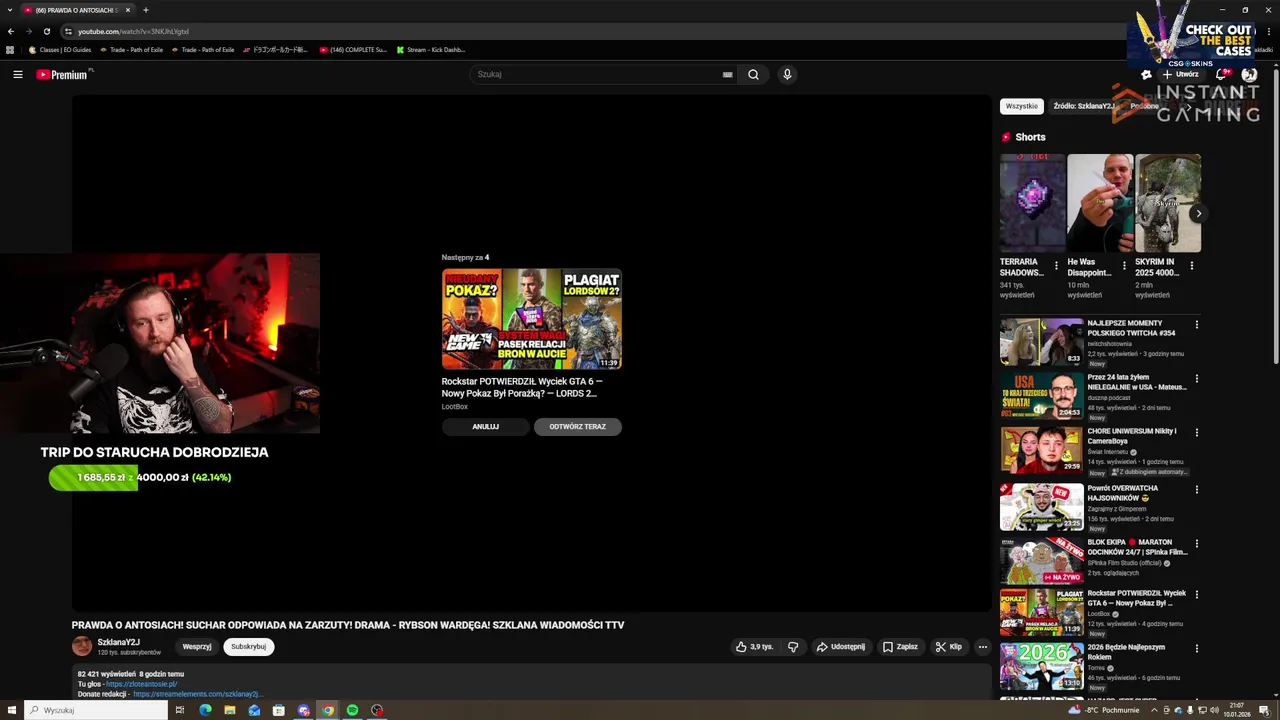This screenshot has height=720, width=1280.
Task: Click the Udostępnij share button
Action: 840,647
